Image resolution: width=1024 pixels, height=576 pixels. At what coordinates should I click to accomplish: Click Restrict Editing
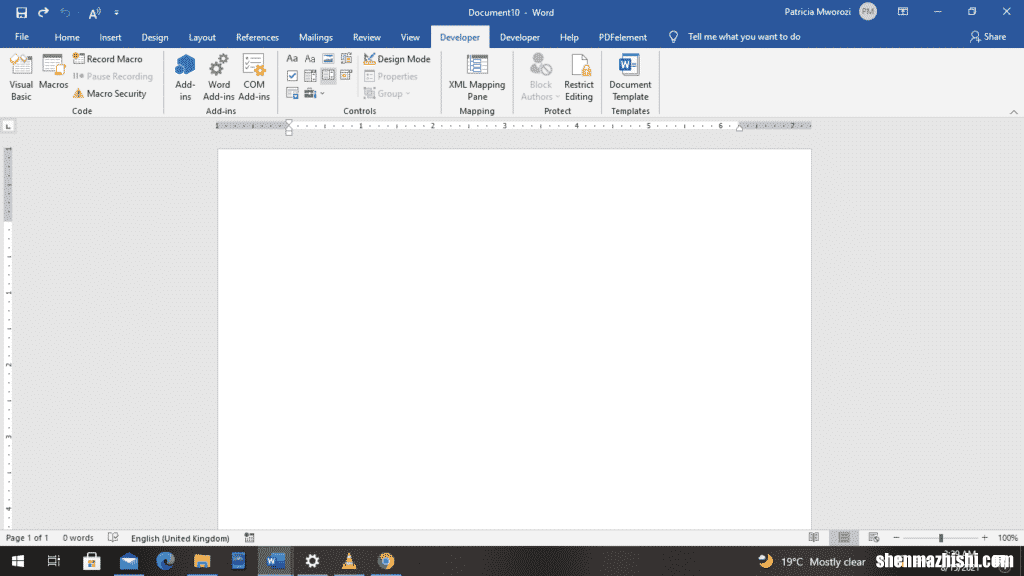[579, 77]
